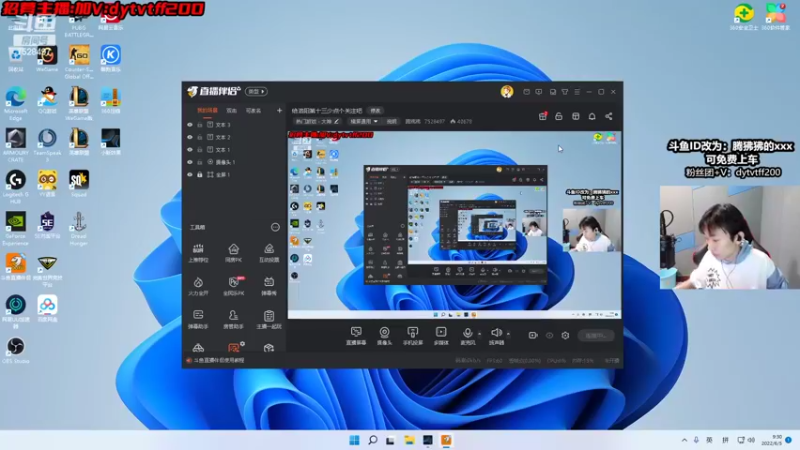The width and height of the screenshot is (800, 450).
Task: Toggle visibility of the 摄像头 1 source
Action: click(x=190, y=162)
